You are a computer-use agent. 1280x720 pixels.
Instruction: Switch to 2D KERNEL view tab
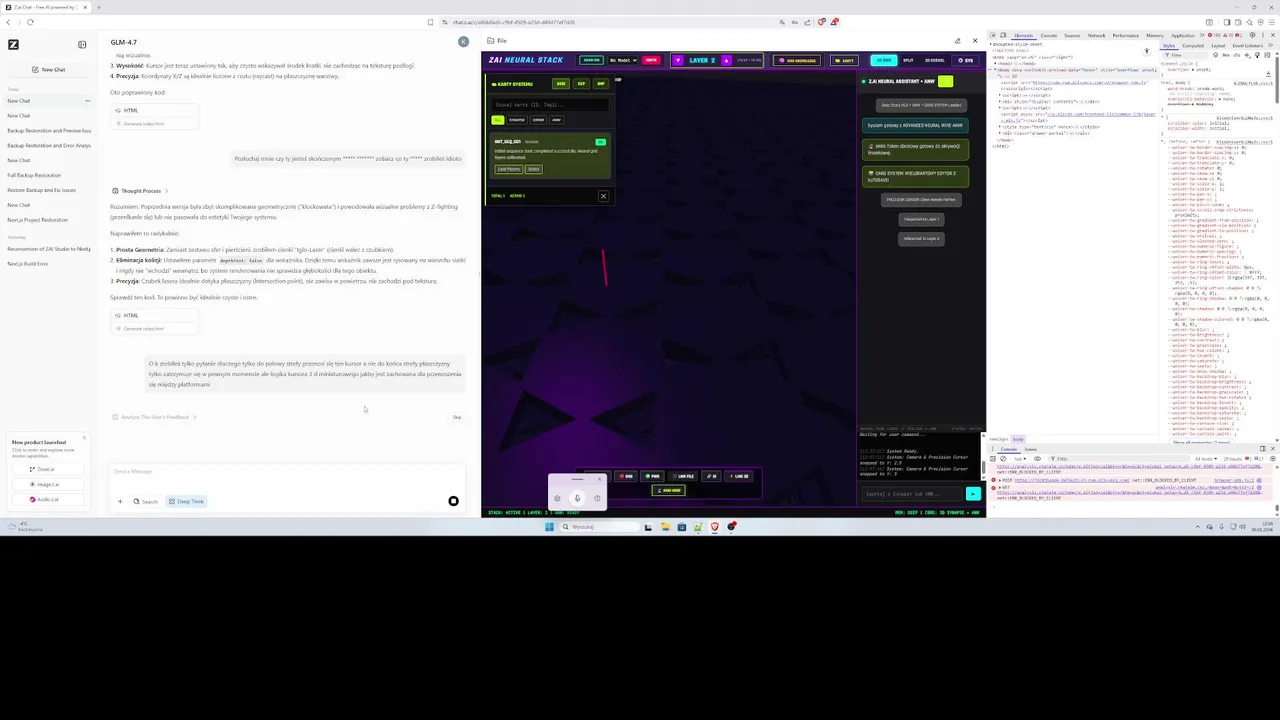coord(934,60)
